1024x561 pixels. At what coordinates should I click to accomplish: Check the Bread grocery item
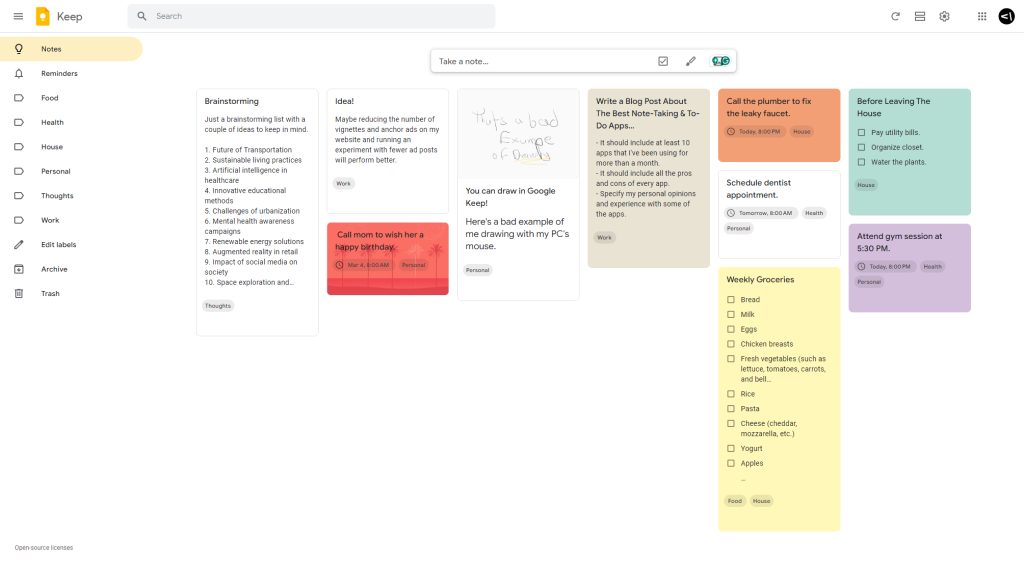(x=731, y=300)
